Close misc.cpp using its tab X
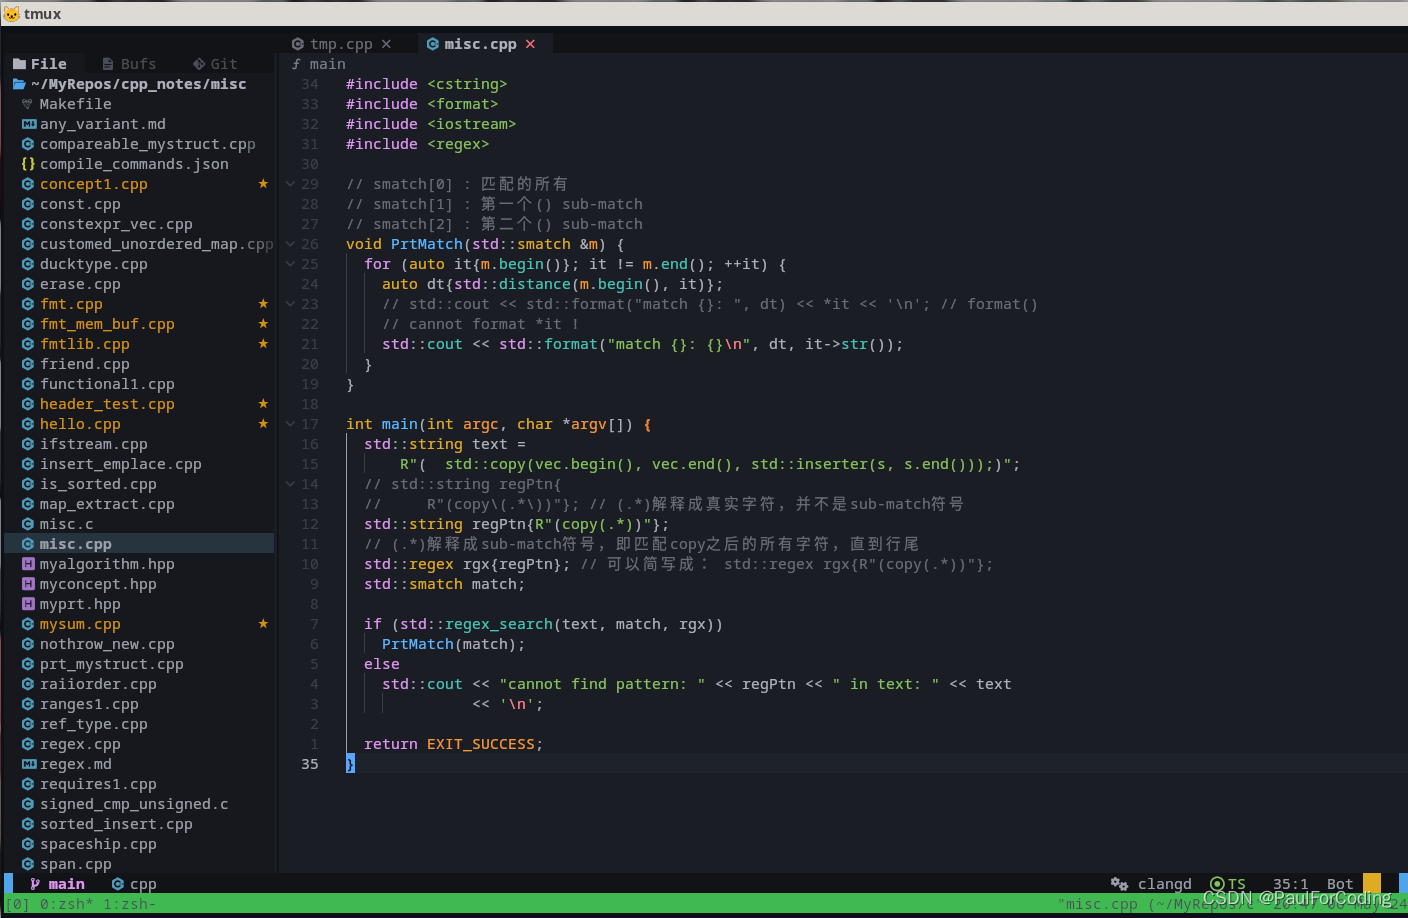The image size is (1408, 918). (531, 43)
